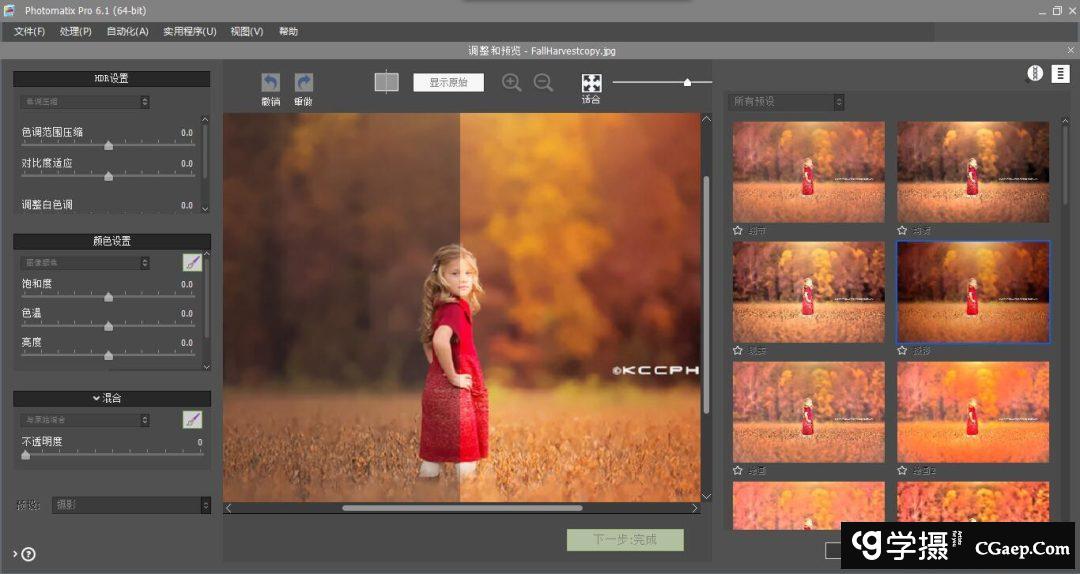Click the redo (重做) arrow icon

coord(303,83)
